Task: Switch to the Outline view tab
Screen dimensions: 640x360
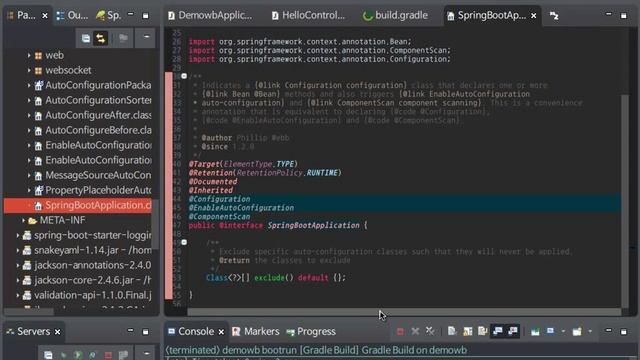Action: [72, 16]
